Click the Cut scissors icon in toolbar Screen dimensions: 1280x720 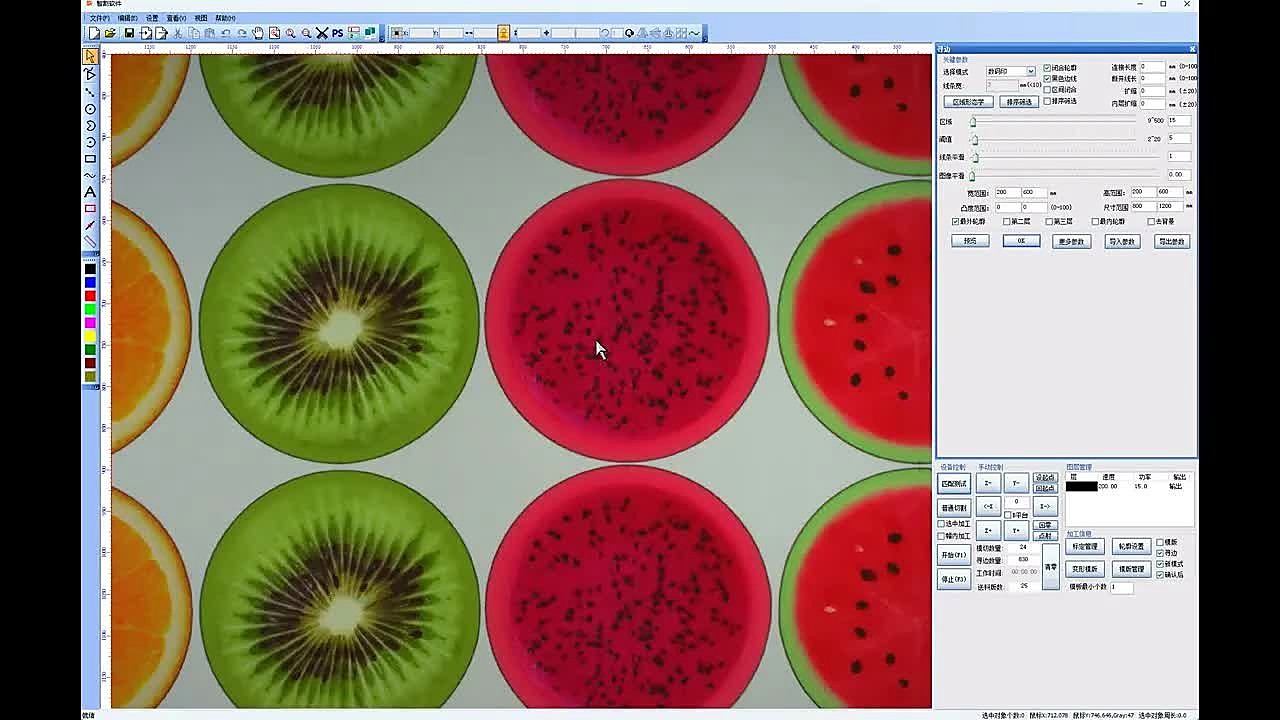177,33
